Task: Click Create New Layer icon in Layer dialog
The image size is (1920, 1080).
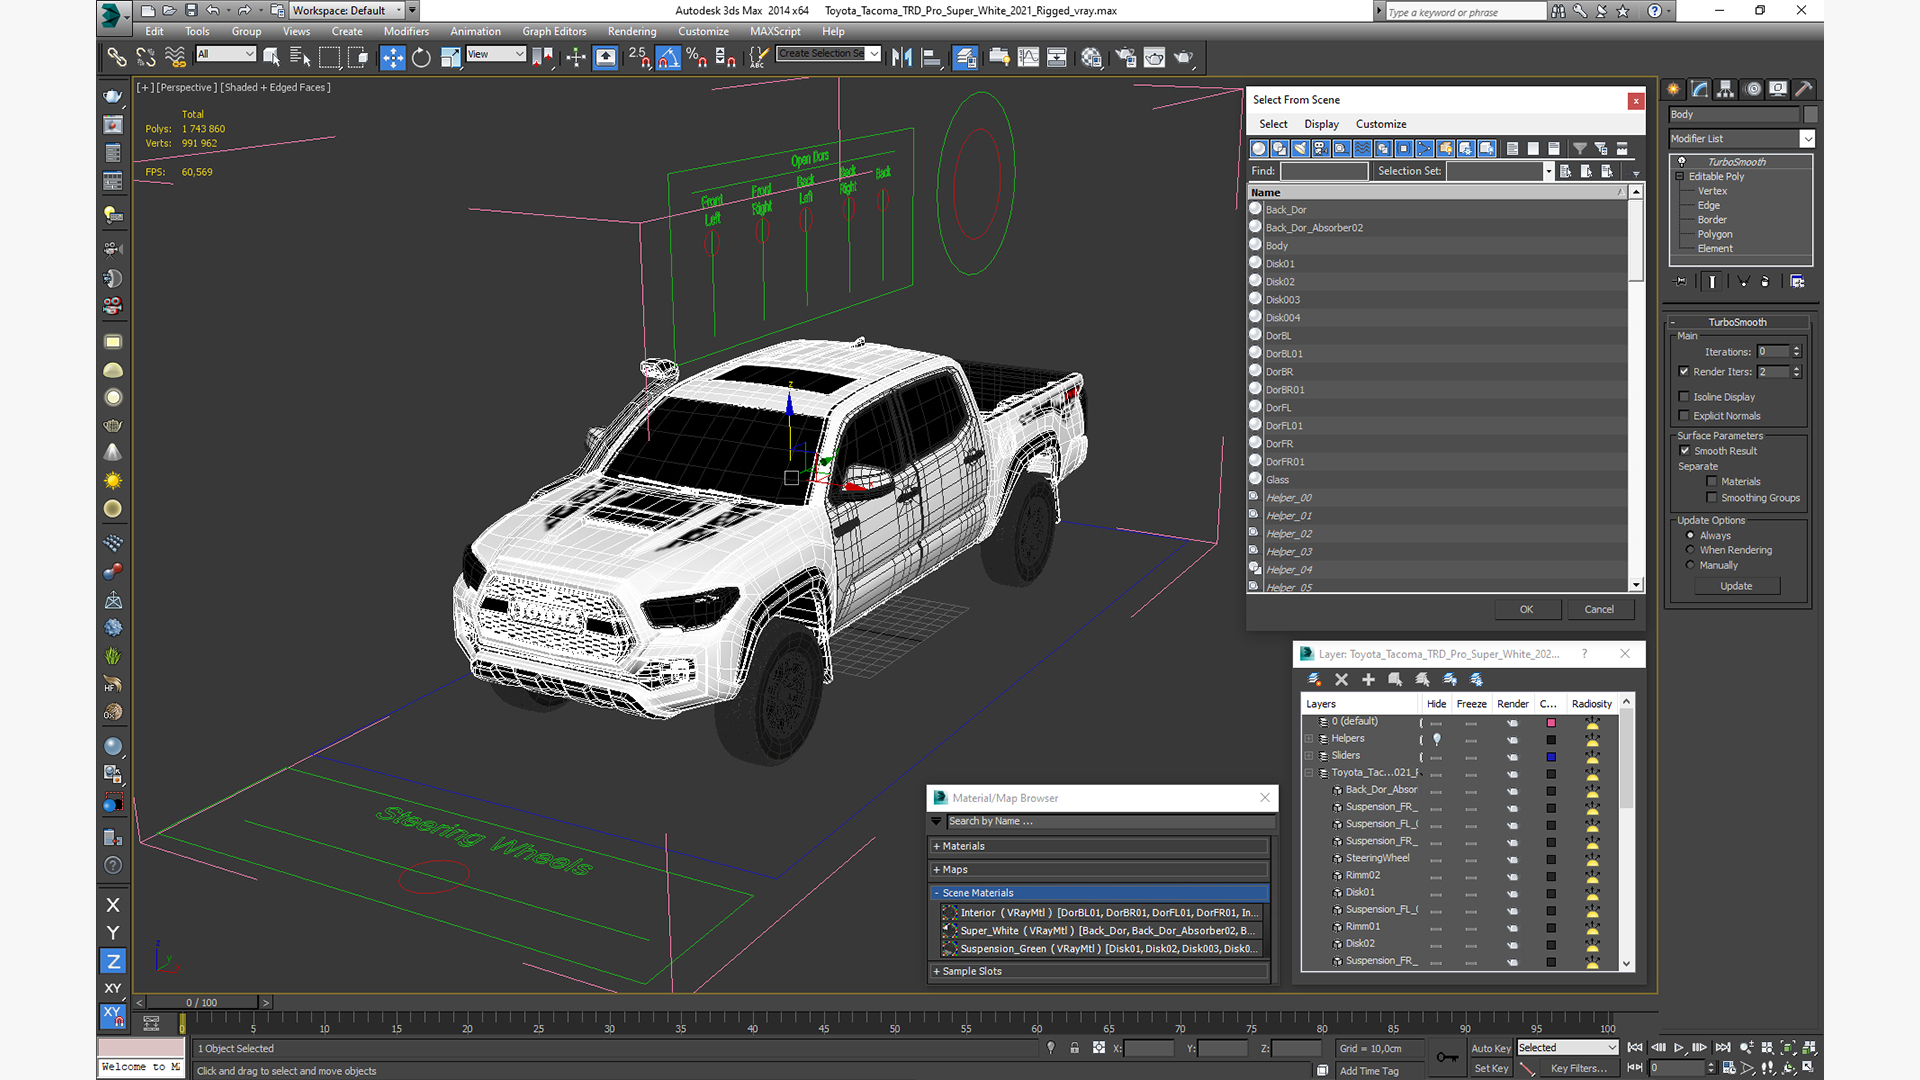Action: click(1314, 679)
